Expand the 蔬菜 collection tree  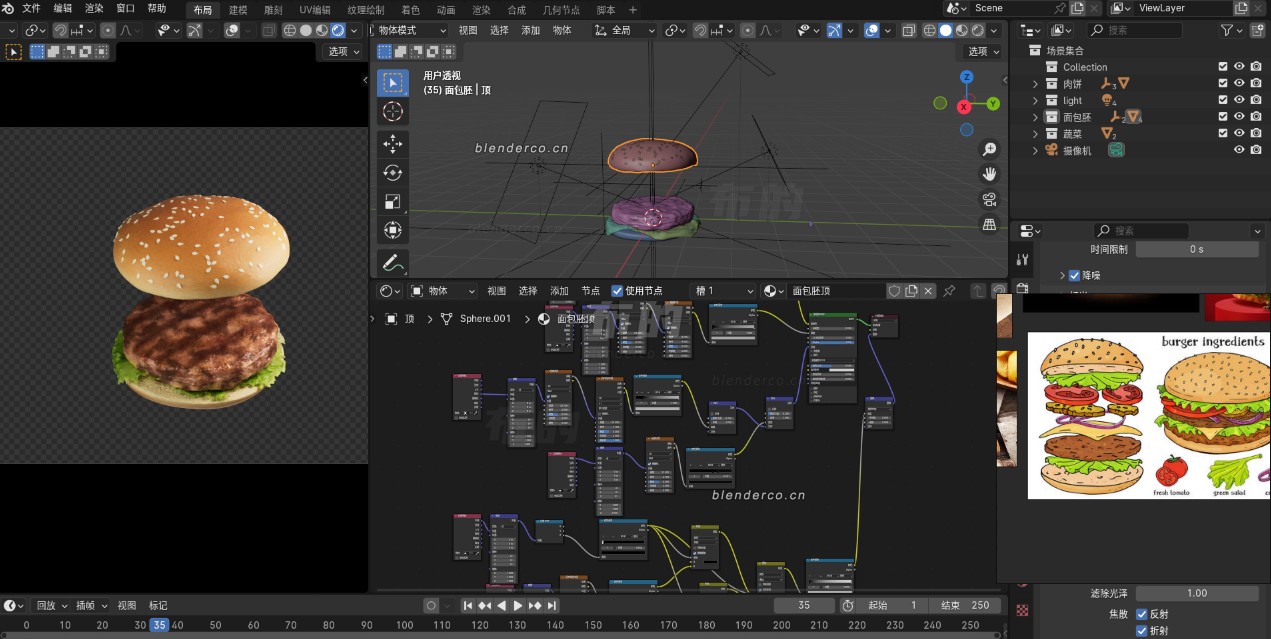point(1035,133)
